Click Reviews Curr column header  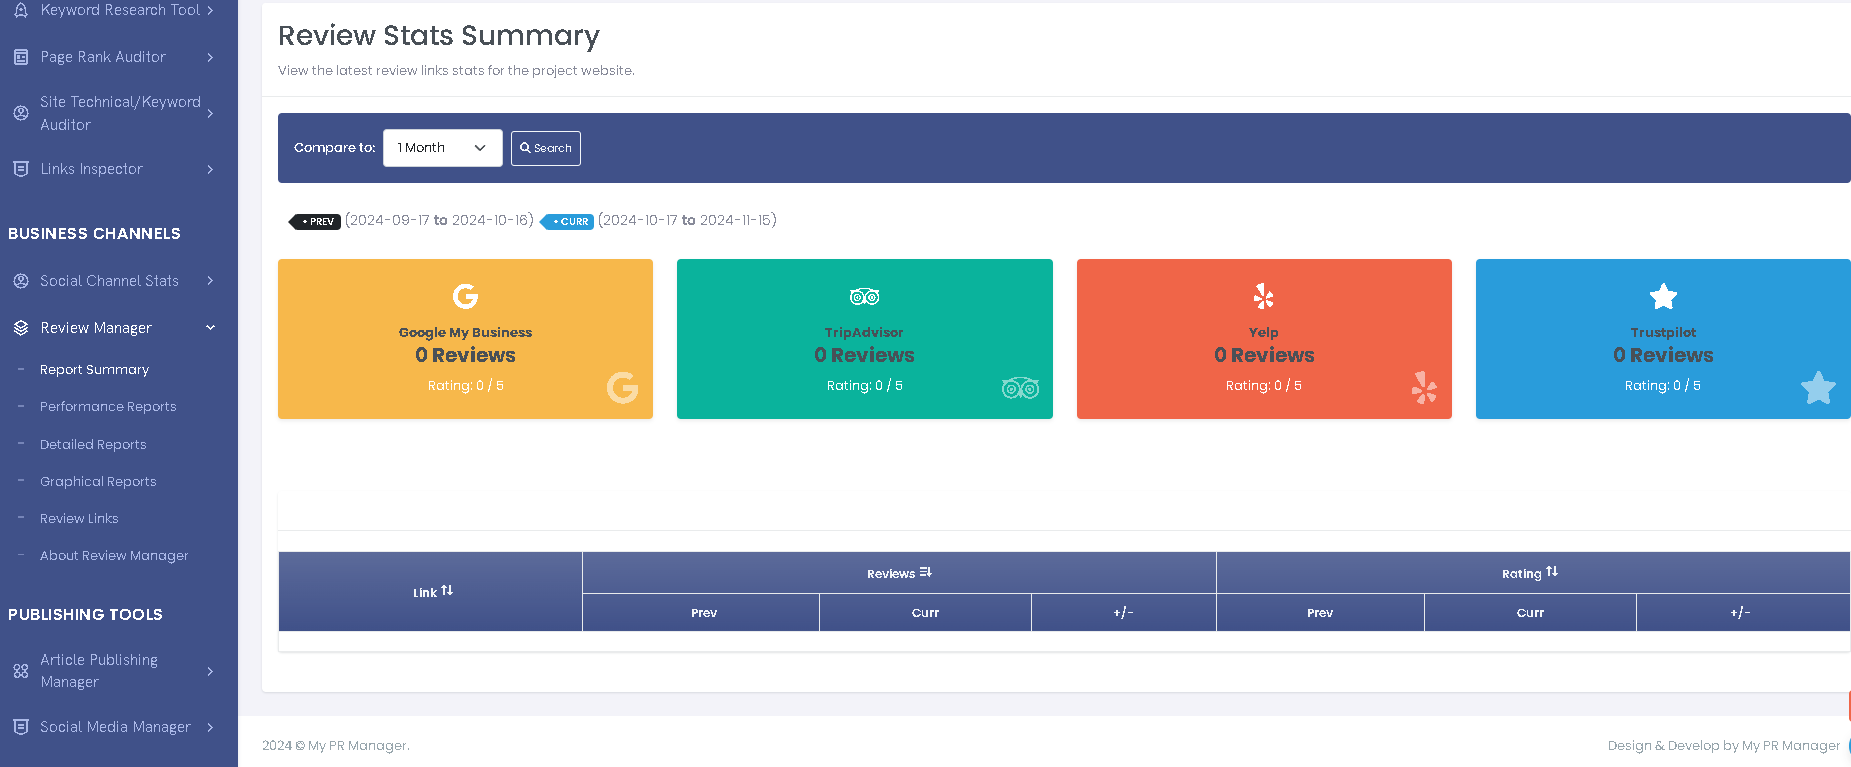coord(925,613)
